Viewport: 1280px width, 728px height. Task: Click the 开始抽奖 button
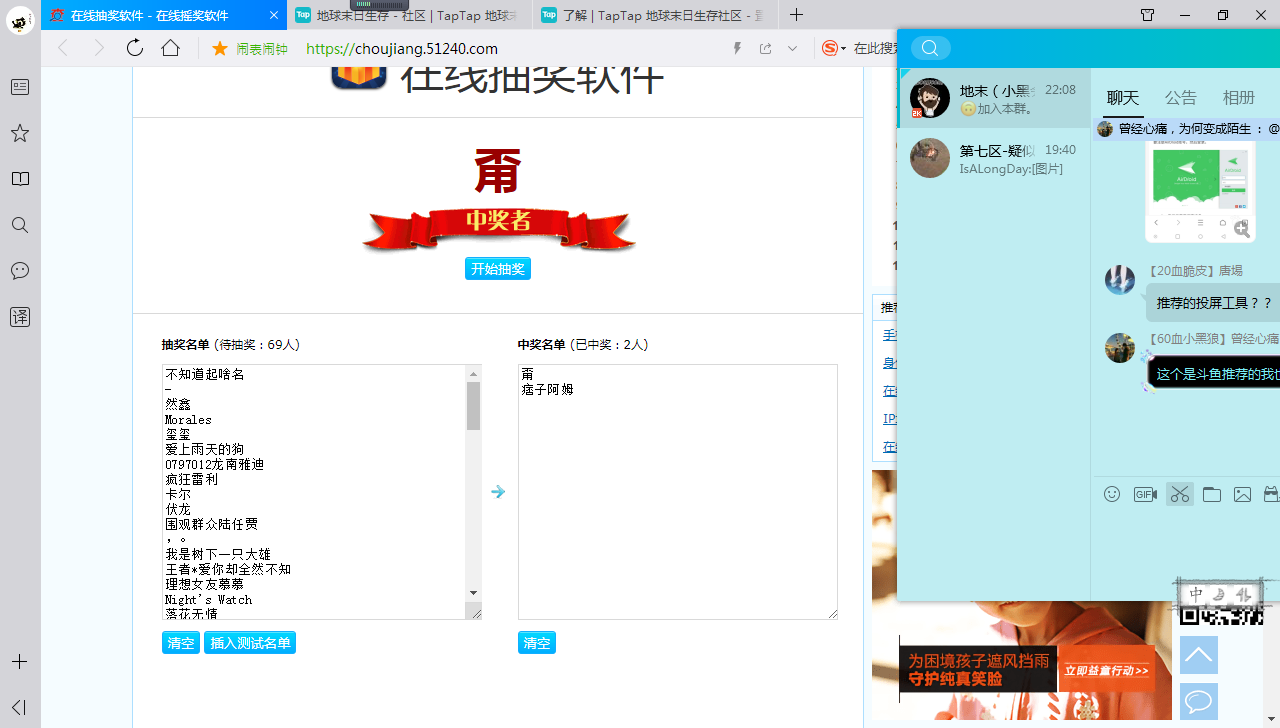(x=498, y=269)
